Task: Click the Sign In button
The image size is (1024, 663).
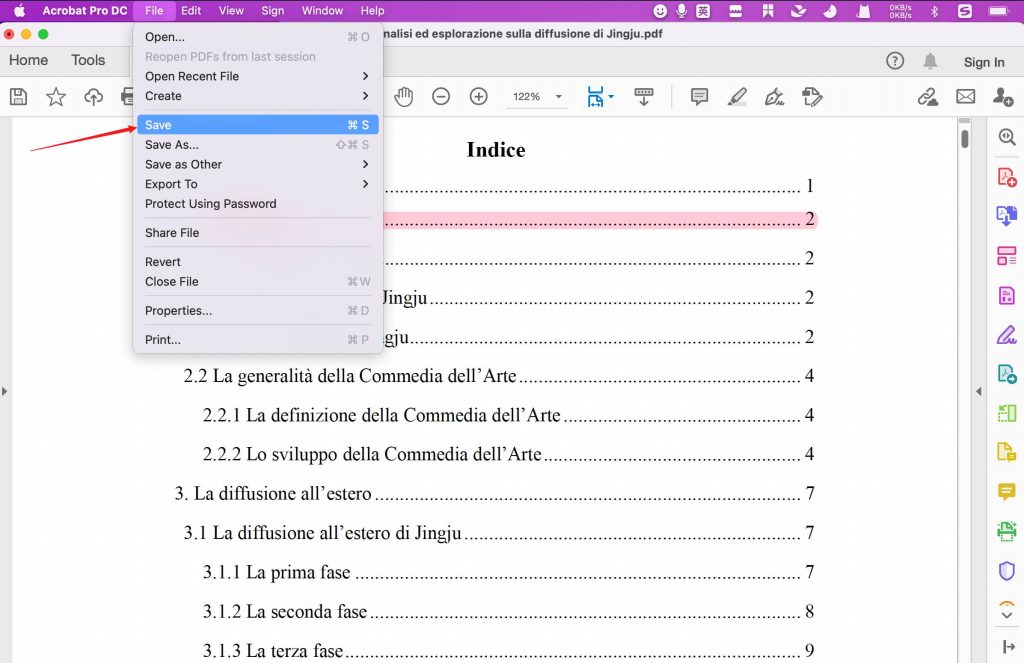Action: pyautogui.click(x=984, y=61)
